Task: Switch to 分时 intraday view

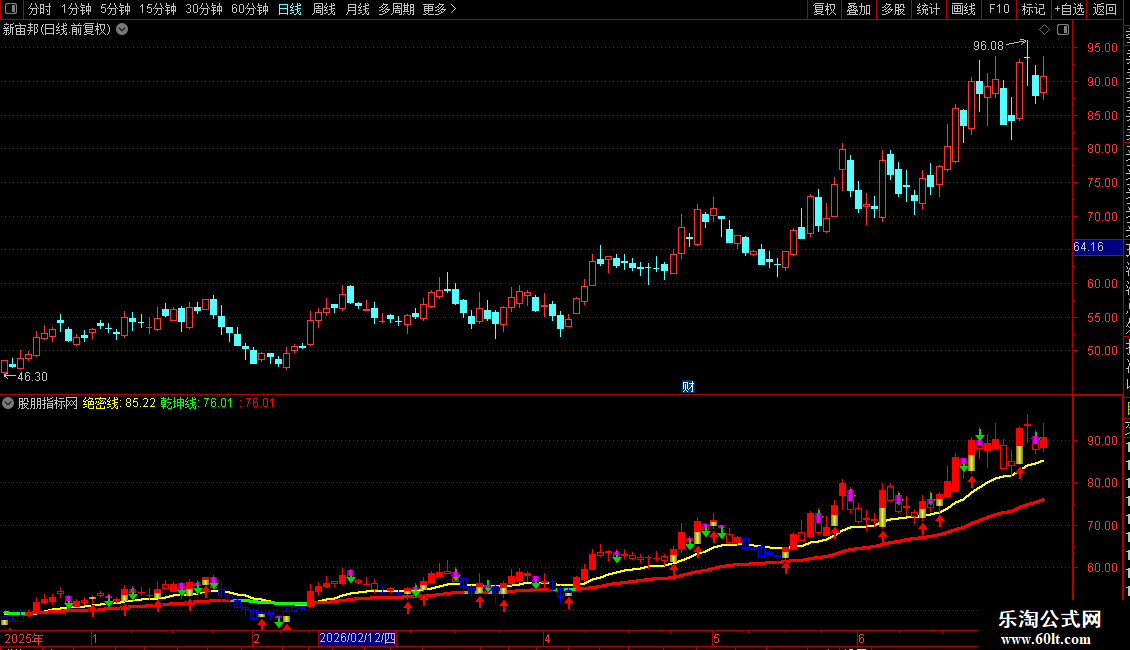Action: coord(40,9)
